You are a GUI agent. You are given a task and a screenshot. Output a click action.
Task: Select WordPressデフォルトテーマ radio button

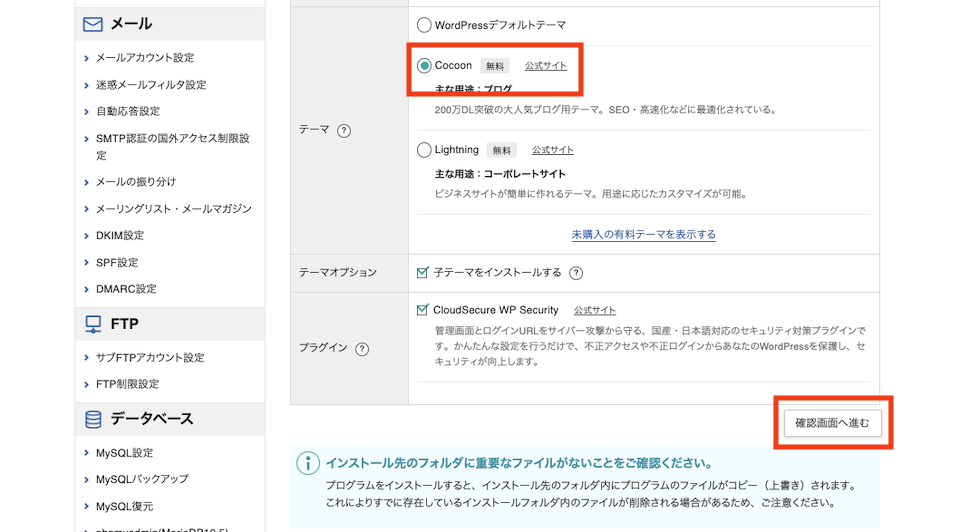[424, 25]
